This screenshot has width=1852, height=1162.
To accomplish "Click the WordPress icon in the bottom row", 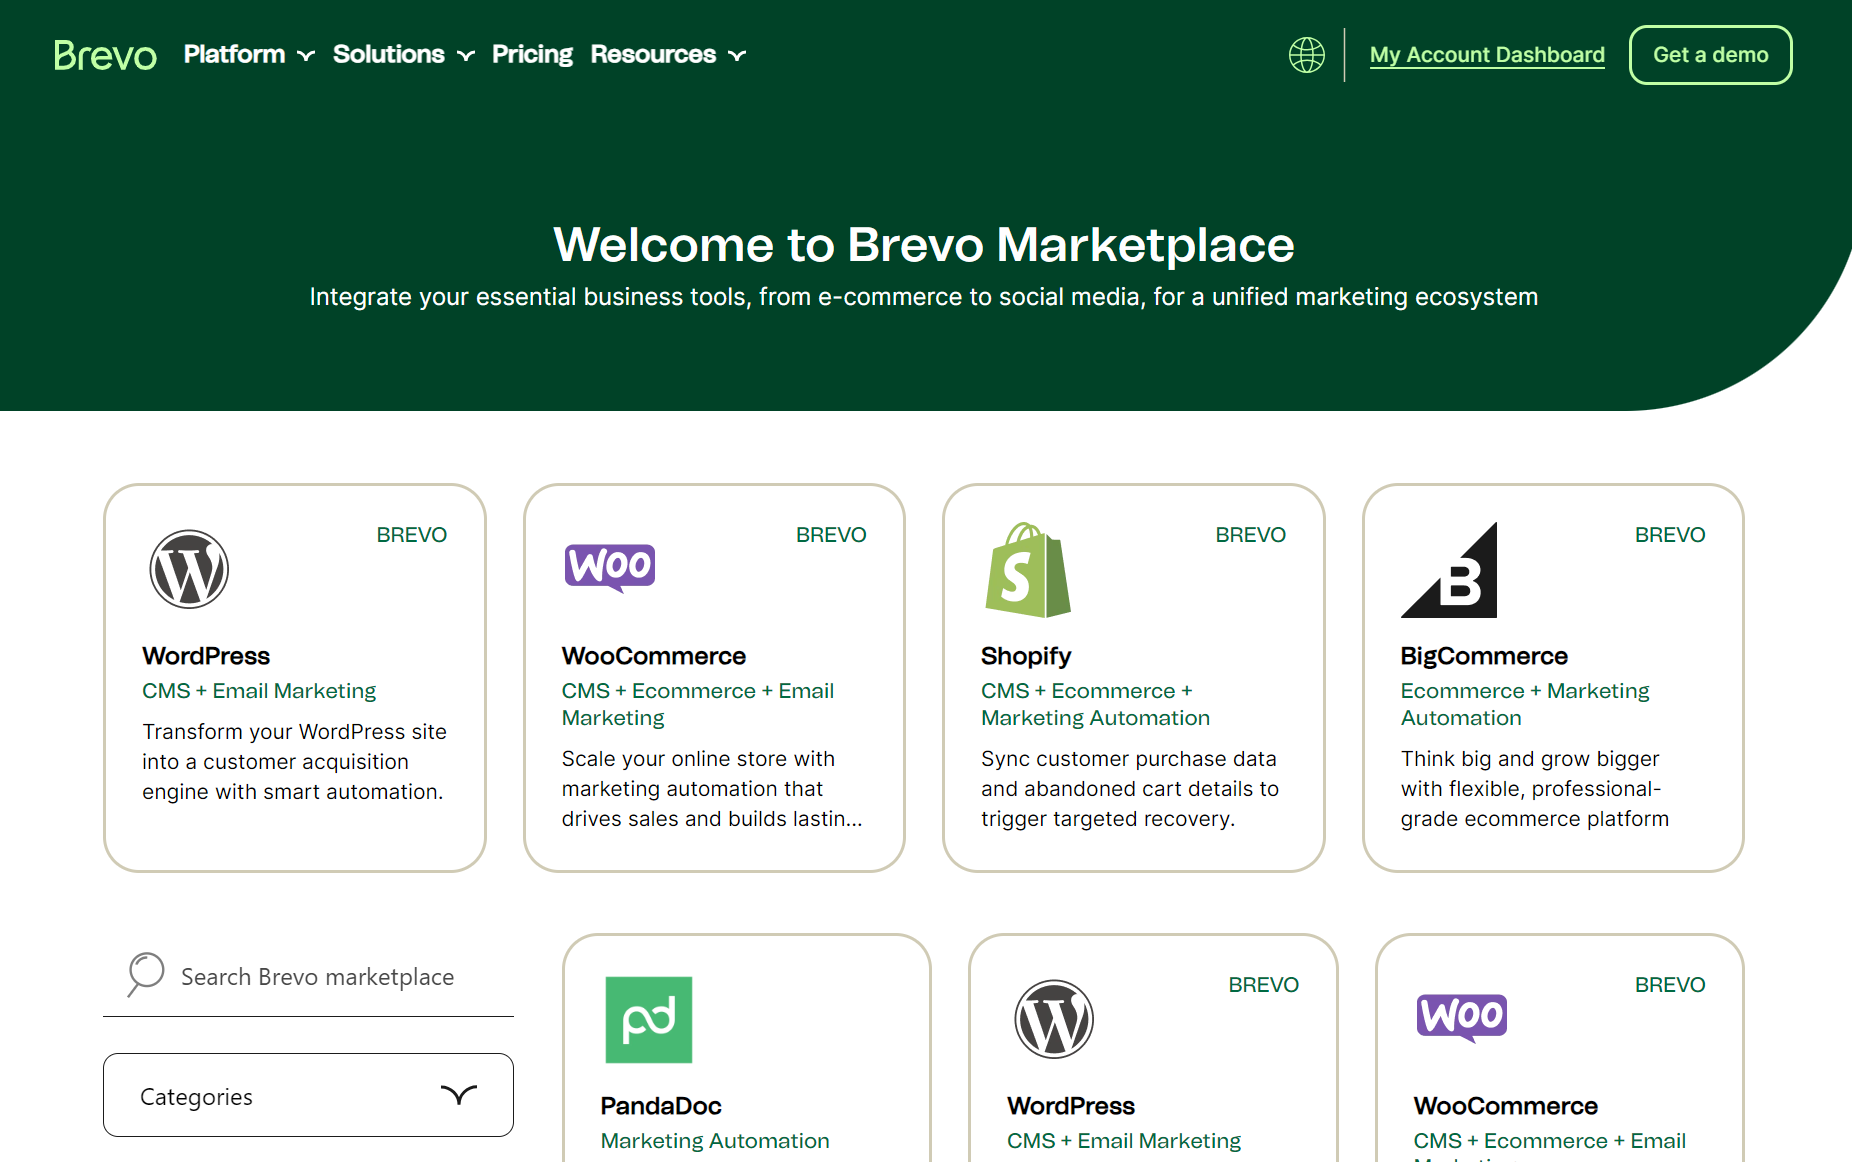I will (x=1054, y=1018).
